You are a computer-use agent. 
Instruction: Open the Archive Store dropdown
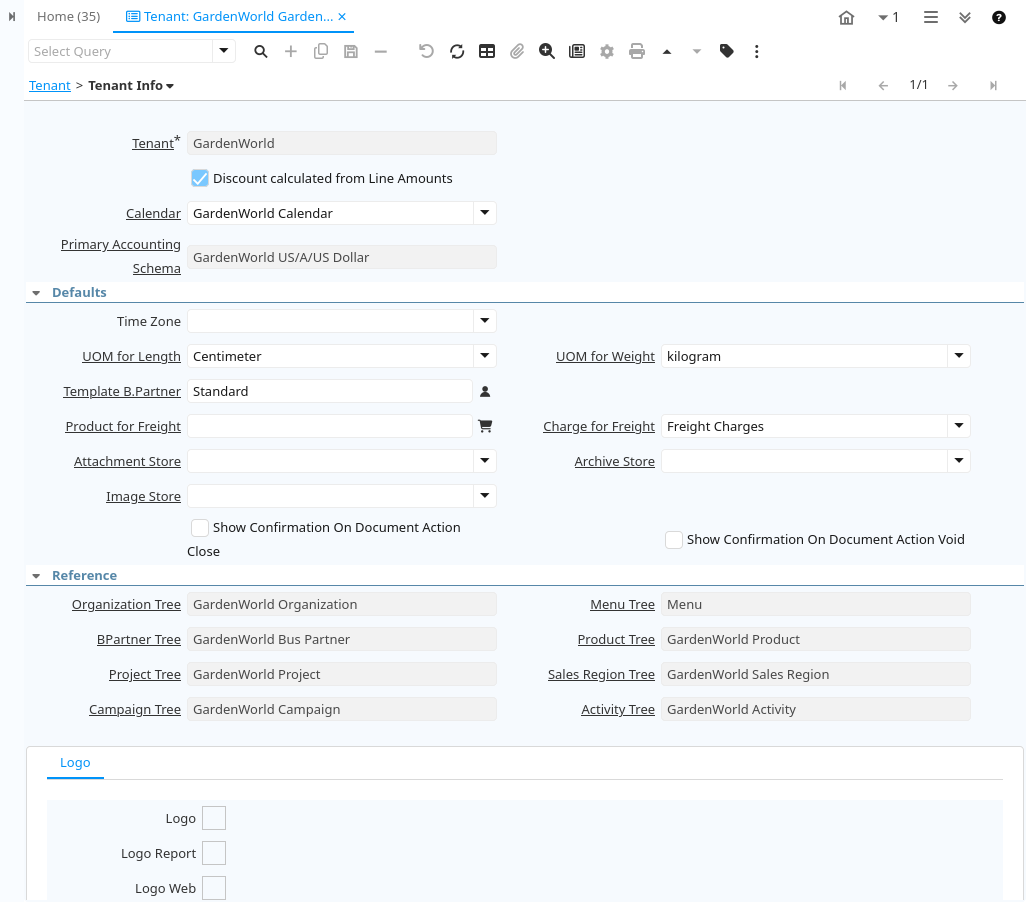[x=959, y=461]
